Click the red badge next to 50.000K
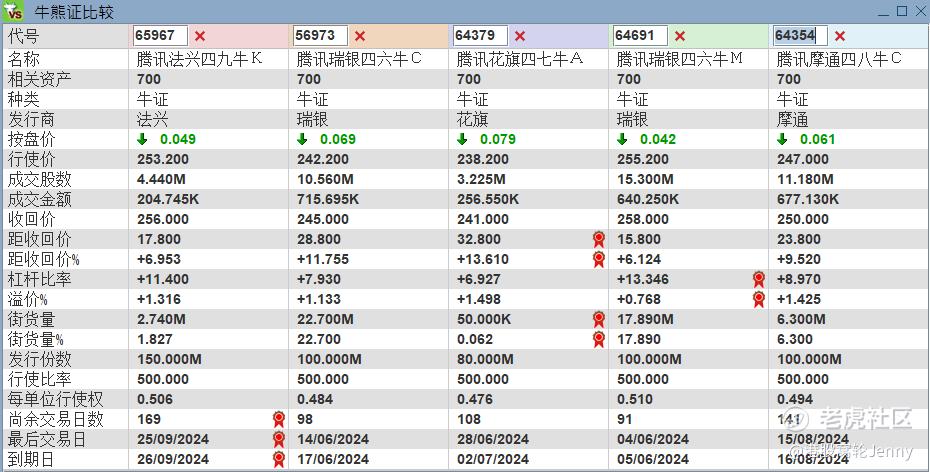 tap(599, 320)
